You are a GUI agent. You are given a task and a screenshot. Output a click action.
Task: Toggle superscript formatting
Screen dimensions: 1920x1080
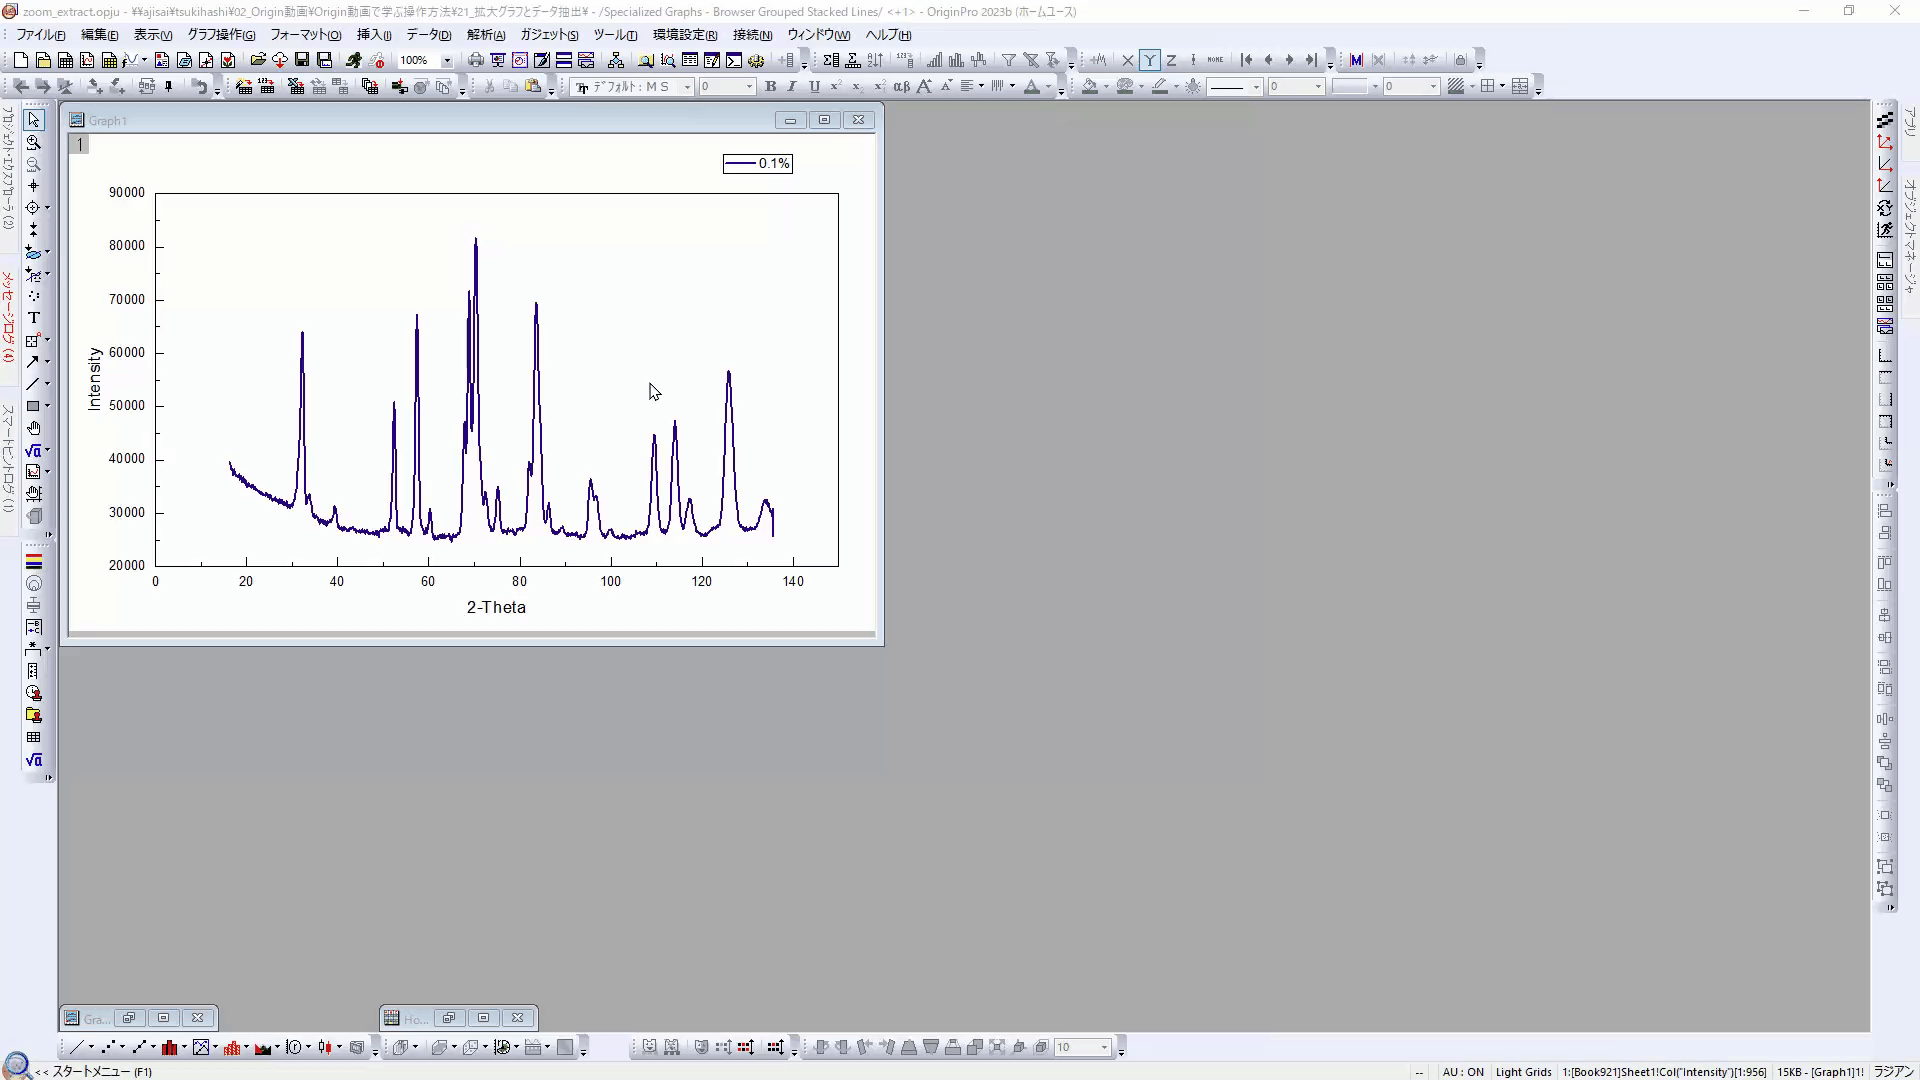click(836, 87)
